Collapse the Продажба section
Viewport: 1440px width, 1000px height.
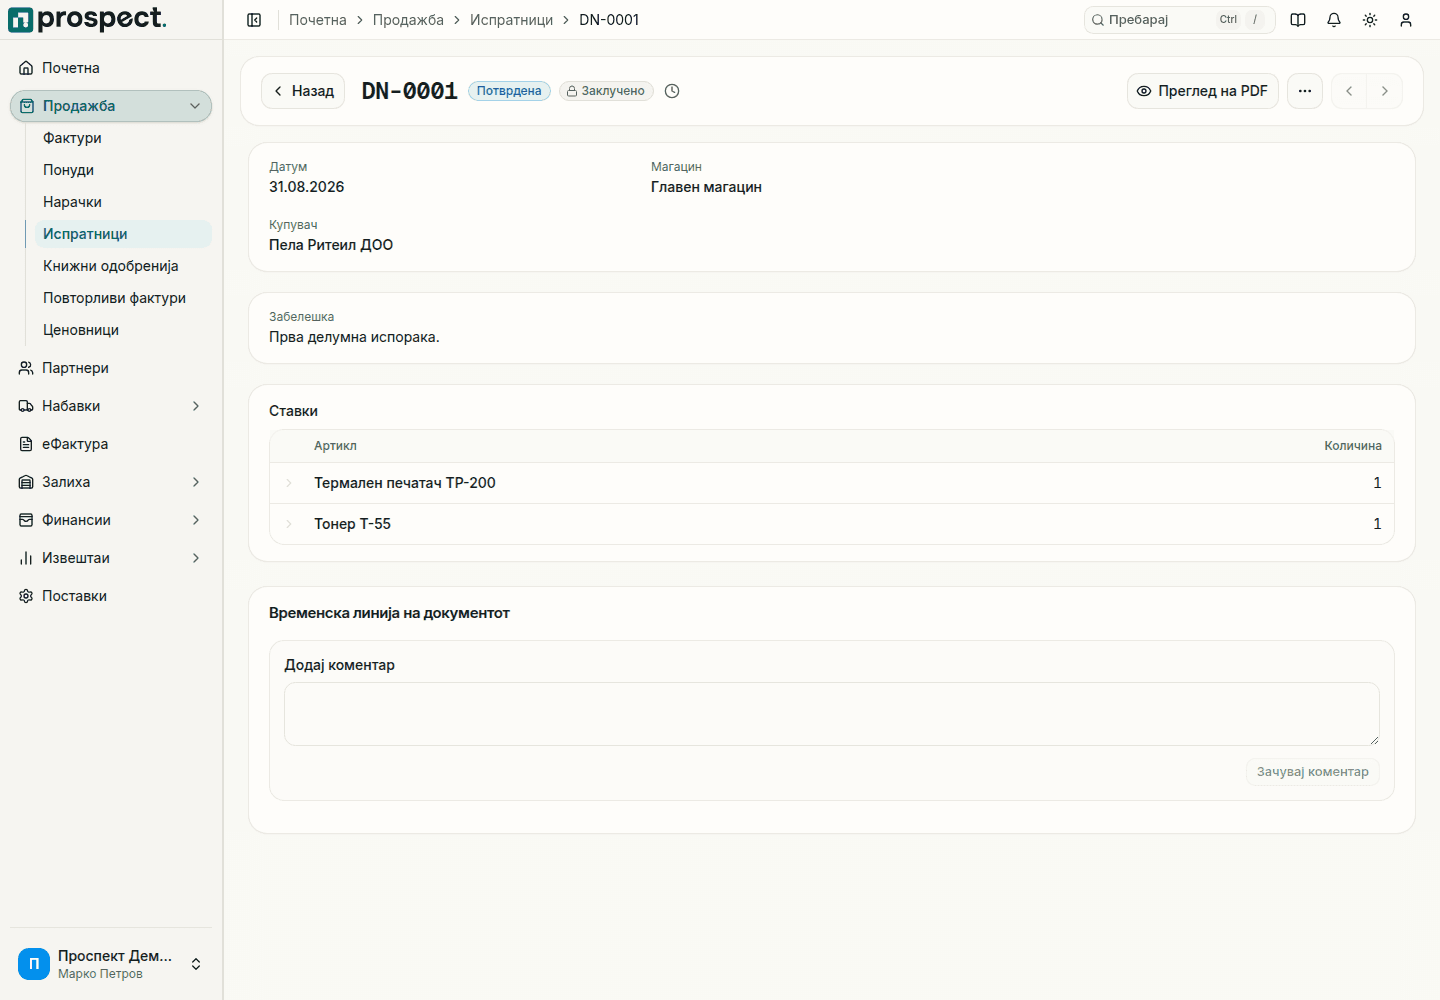pos(111,106)
